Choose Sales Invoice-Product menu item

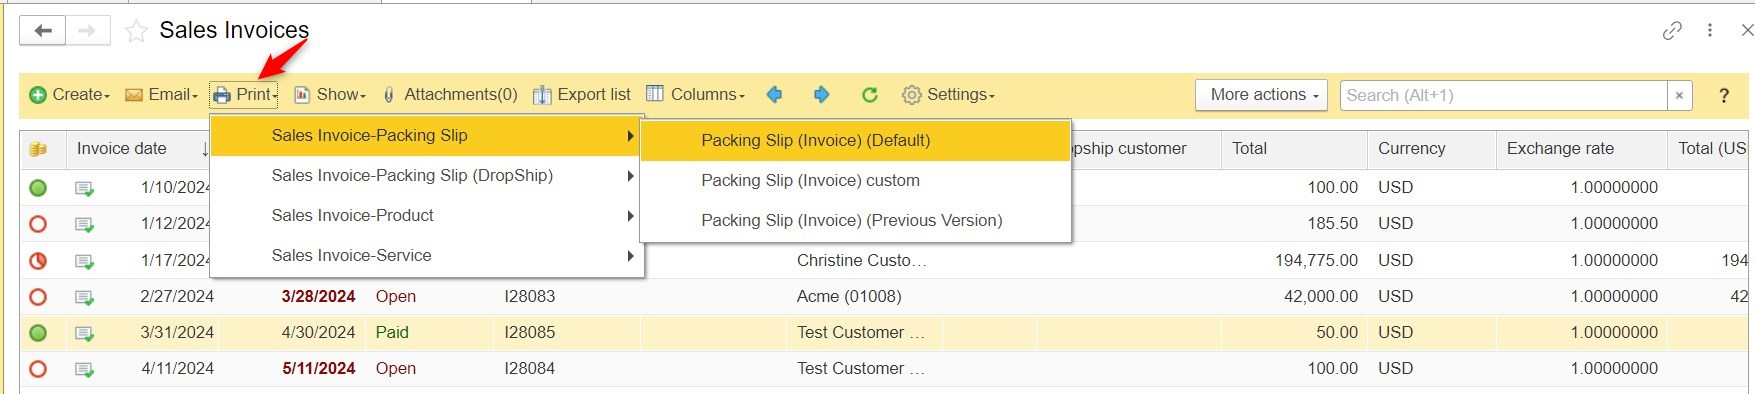point(426,216)
